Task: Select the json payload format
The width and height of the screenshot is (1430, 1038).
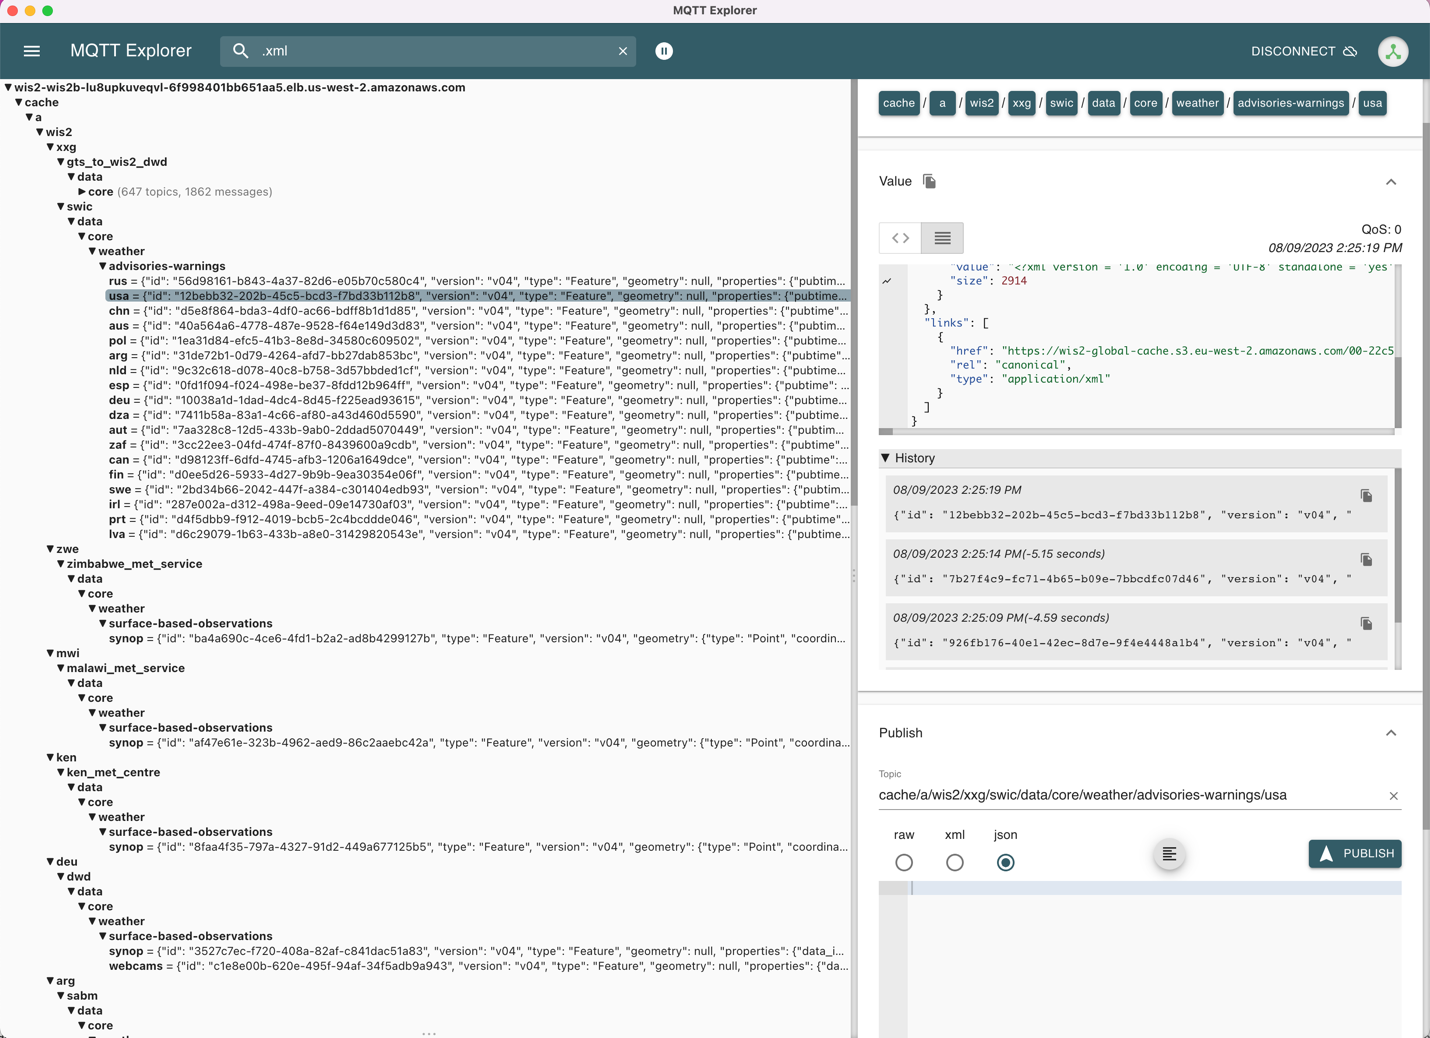Action: [x=1006, y=862]
